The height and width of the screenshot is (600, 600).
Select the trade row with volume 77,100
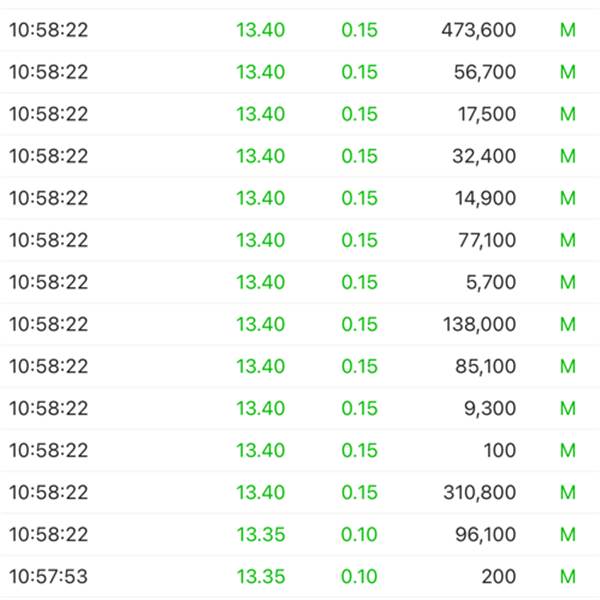click(300, 240)
